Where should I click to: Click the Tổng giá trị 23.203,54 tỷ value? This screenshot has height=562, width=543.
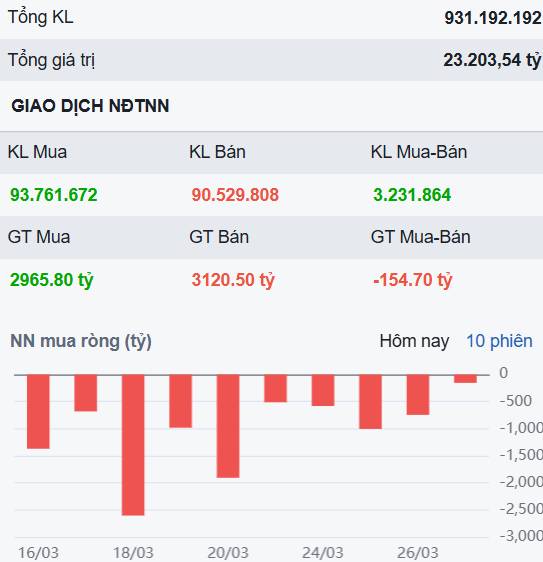tap(492, 60)
